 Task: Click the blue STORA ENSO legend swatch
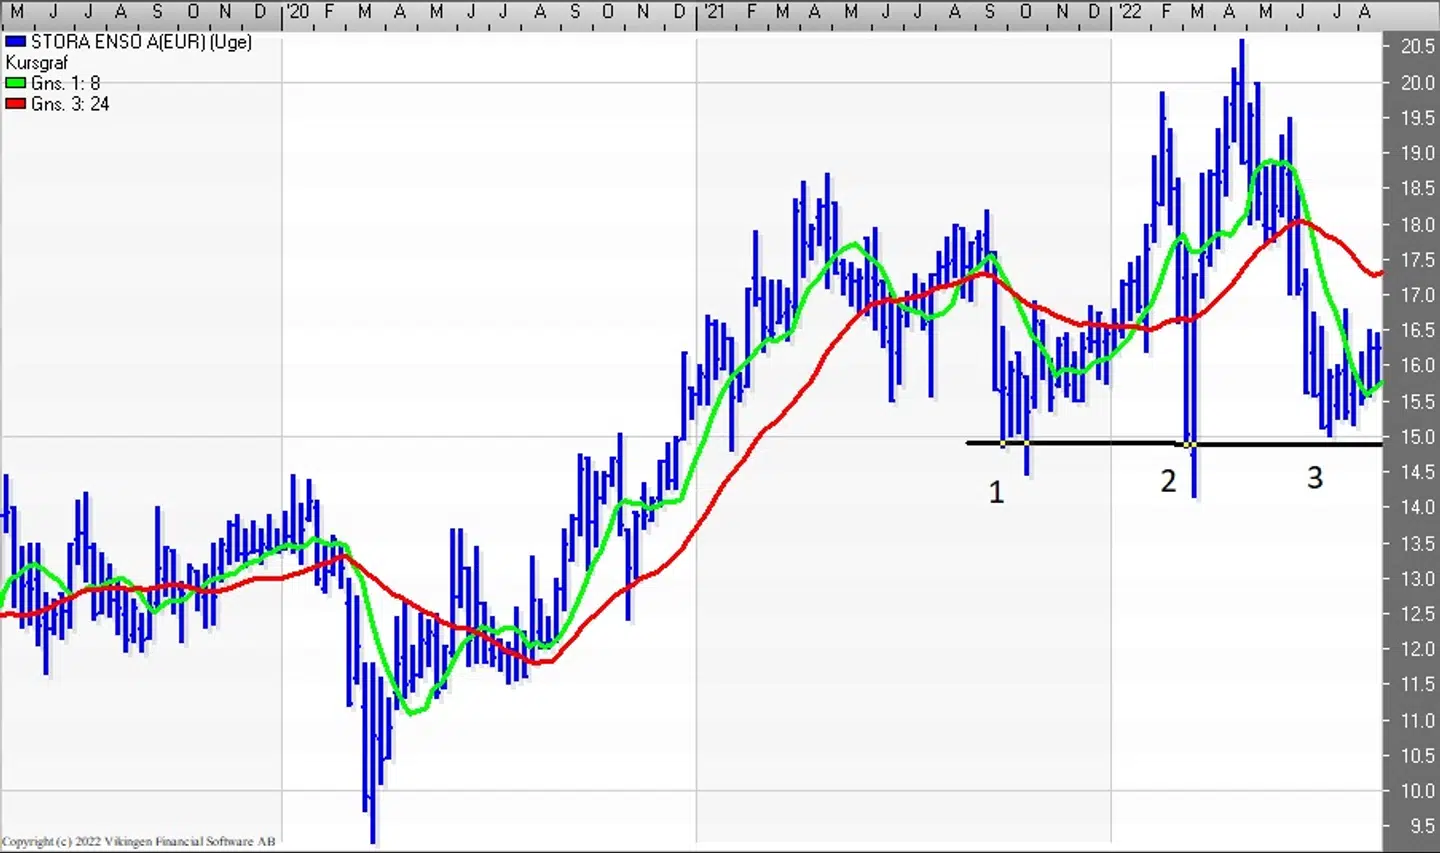tap(15, 42)
